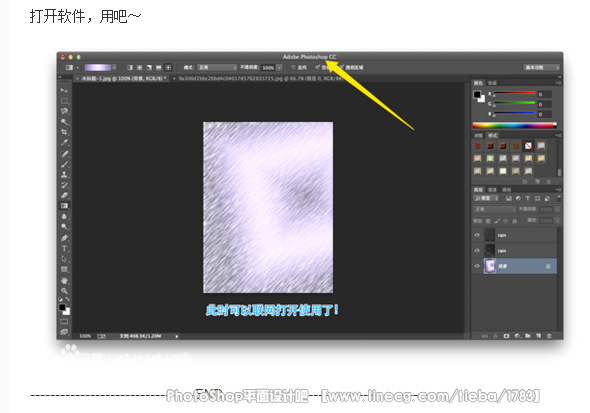Select the Path Selection tool
The width and height of the screenshot is (590, 413).
tap(64, 259)
